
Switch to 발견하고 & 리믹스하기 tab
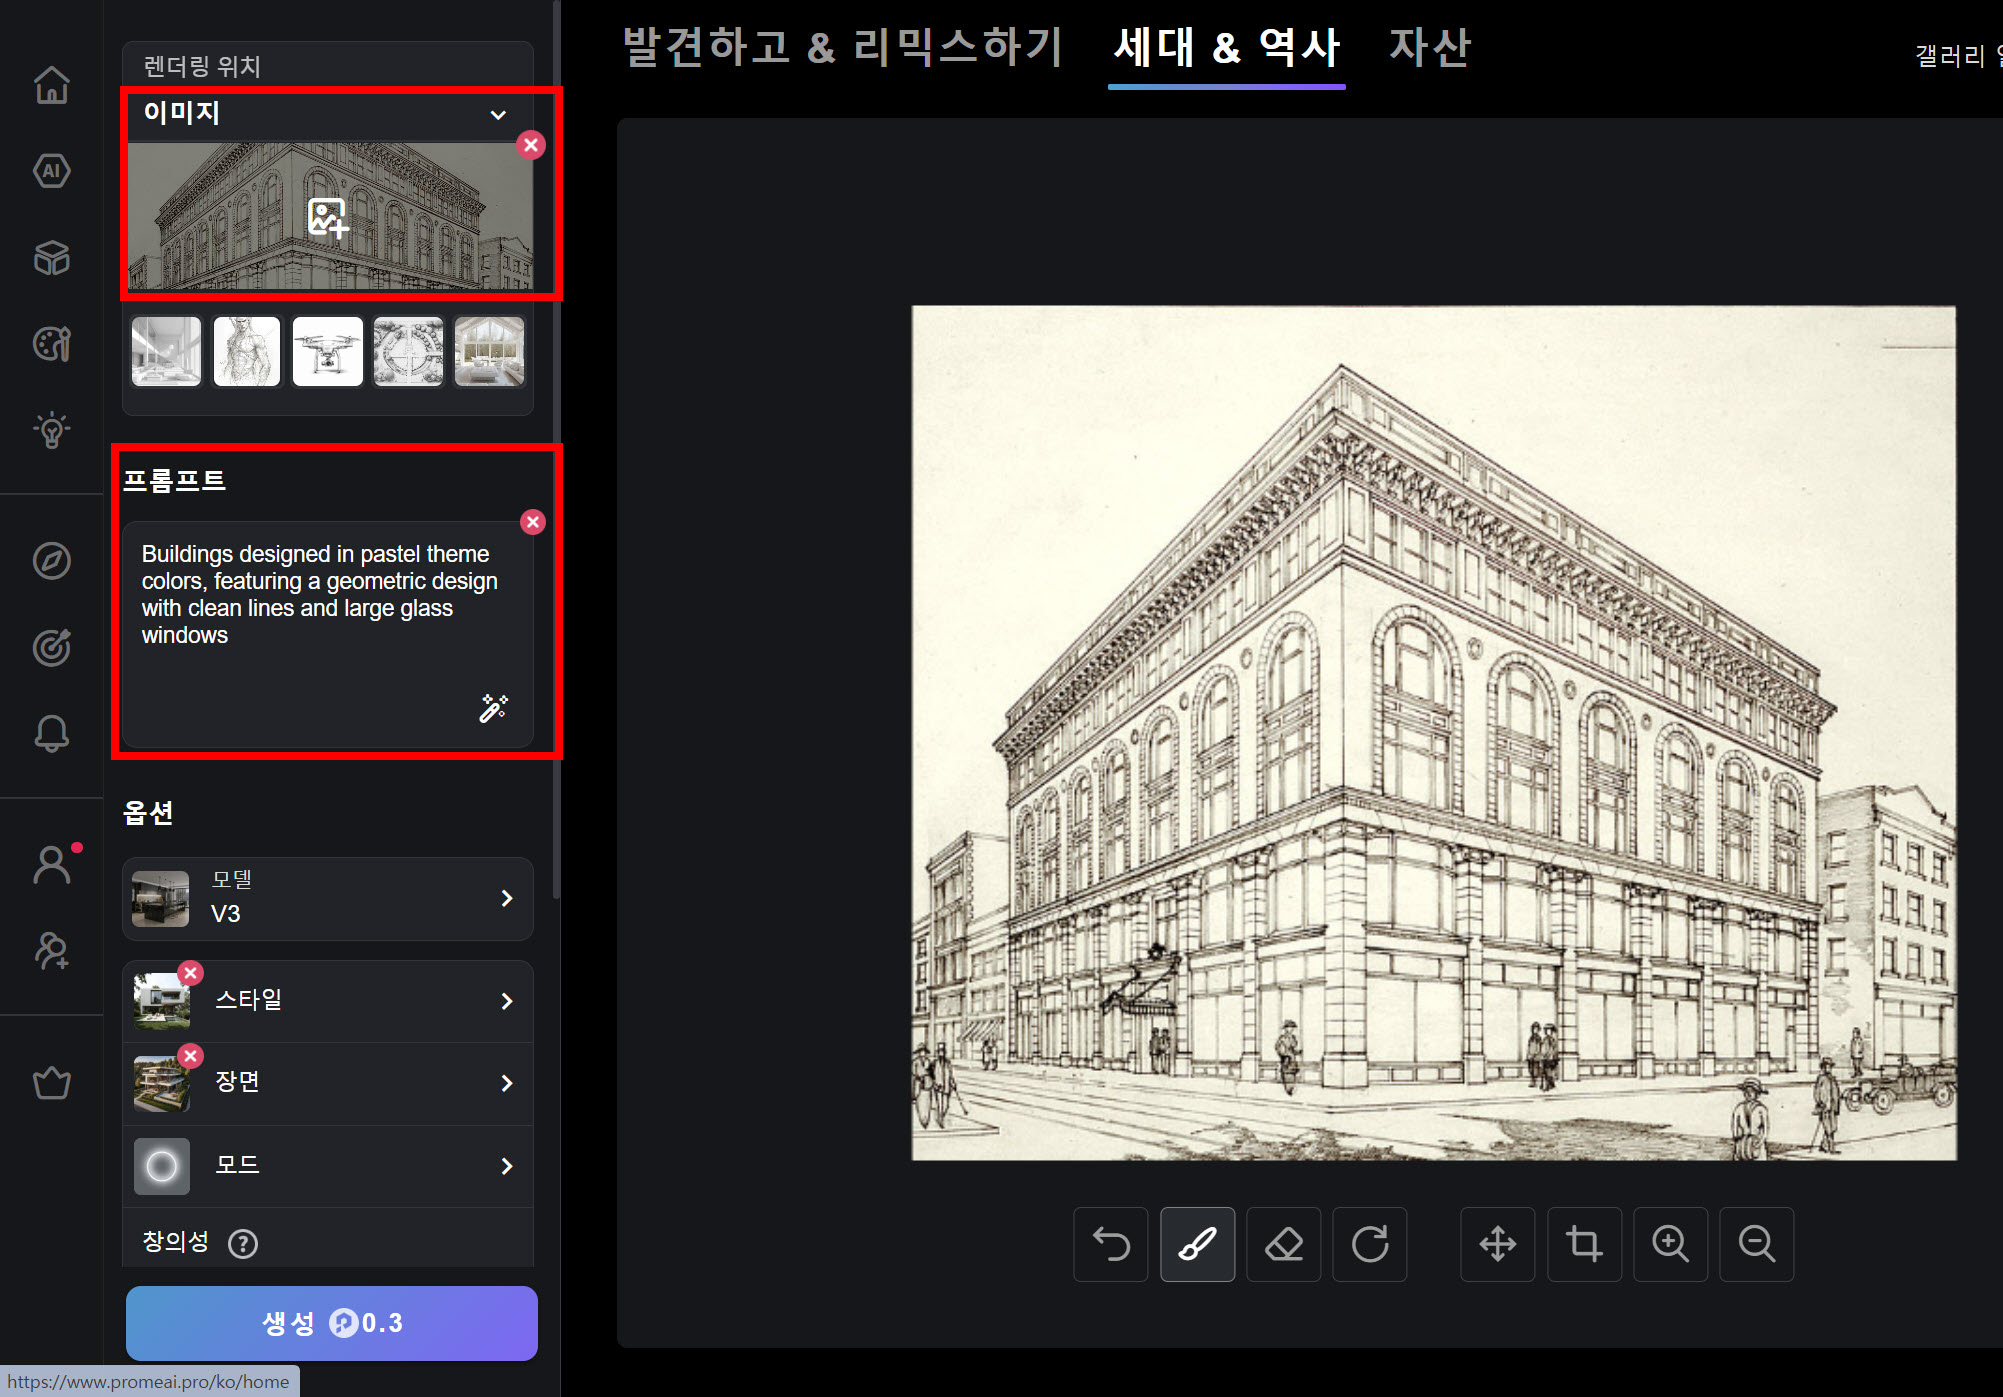click(841, 47)
